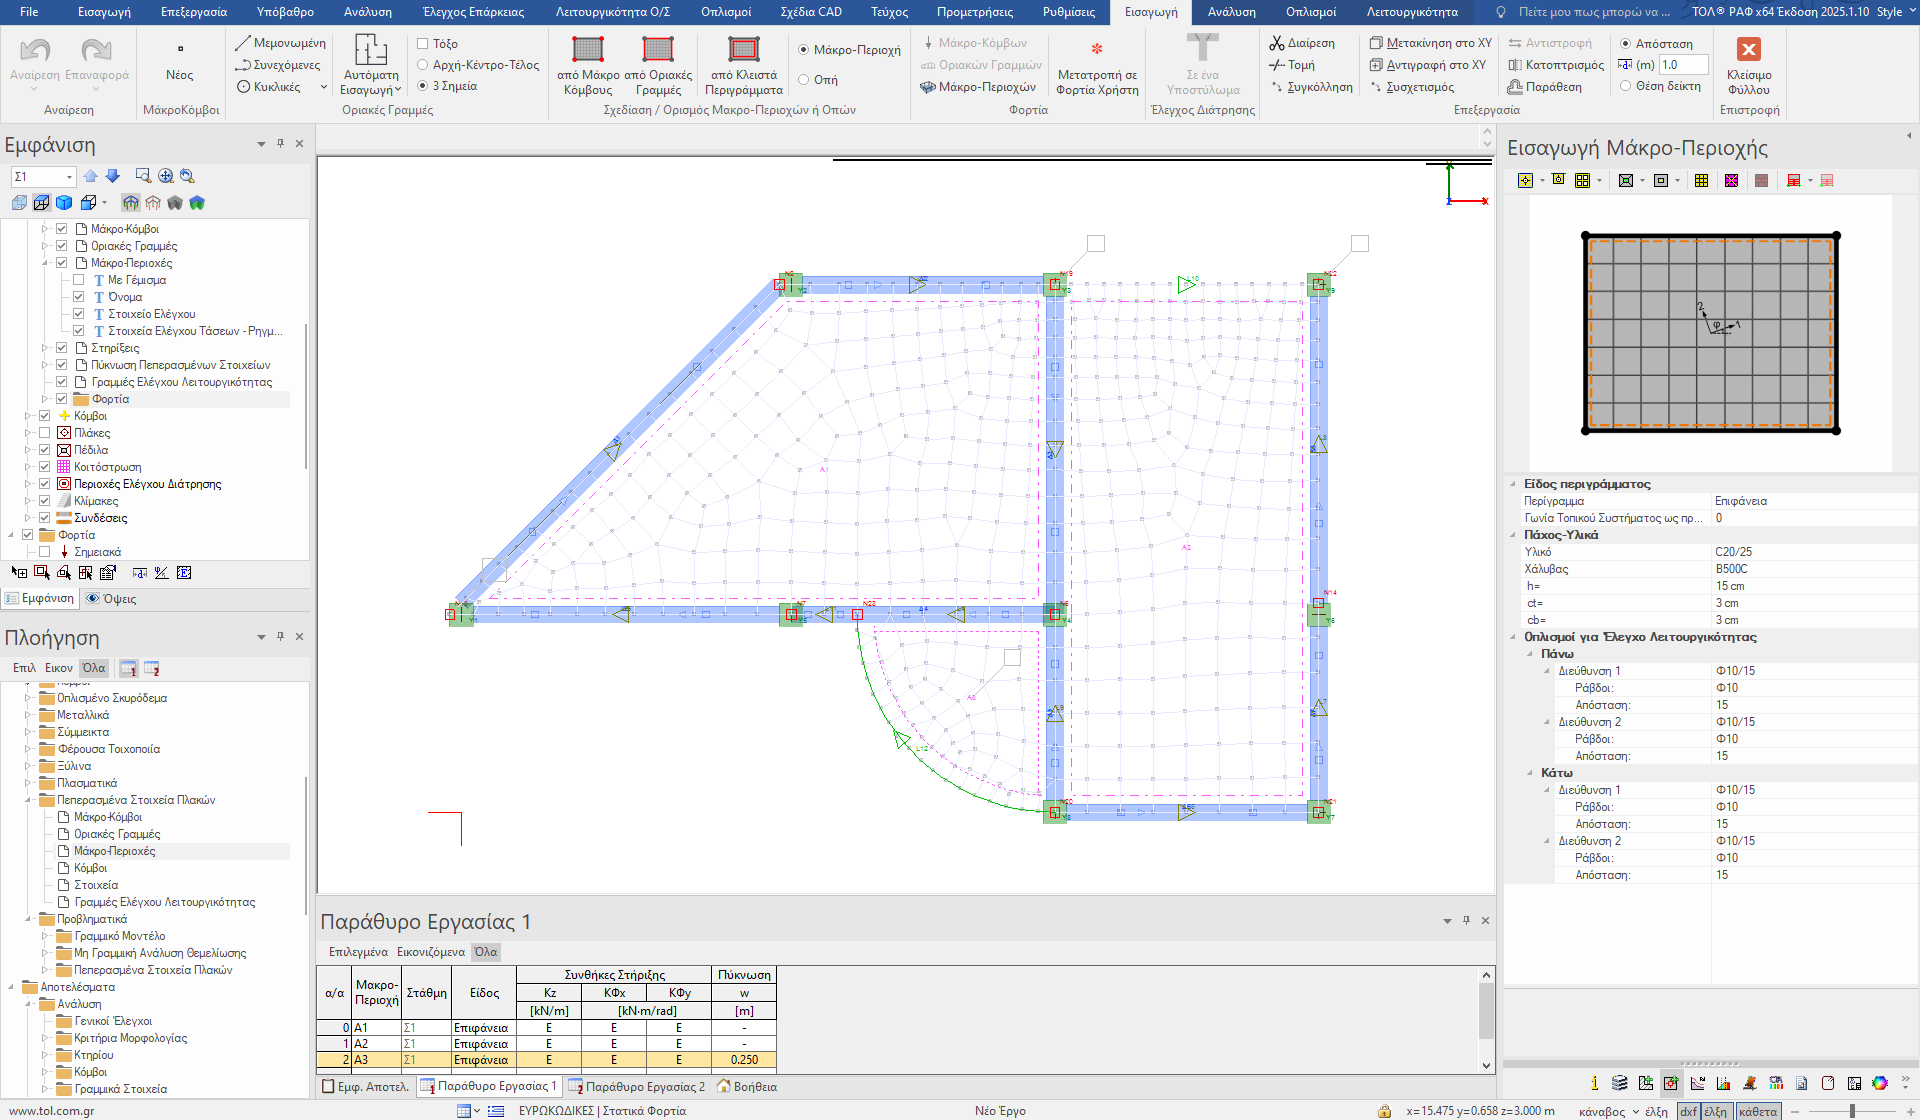Open the Ανάλυση menu
This screenshot has height=1120, width=1920.
click(367, 12)
